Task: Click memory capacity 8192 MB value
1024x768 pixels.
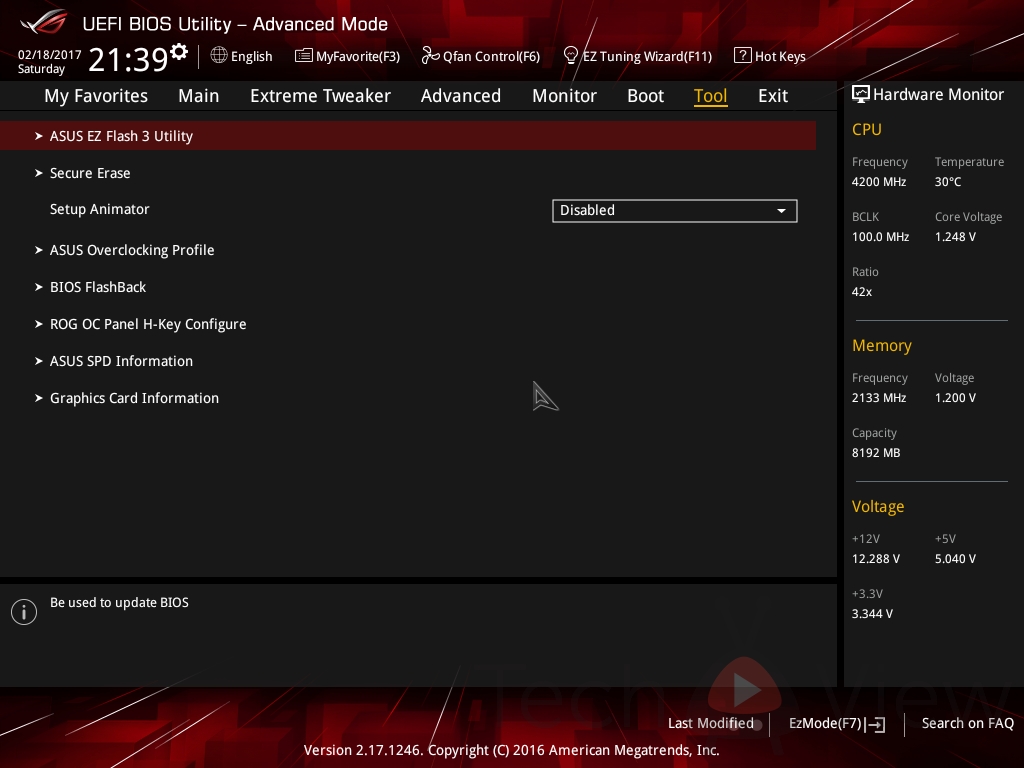Action: tap(876, 453)
